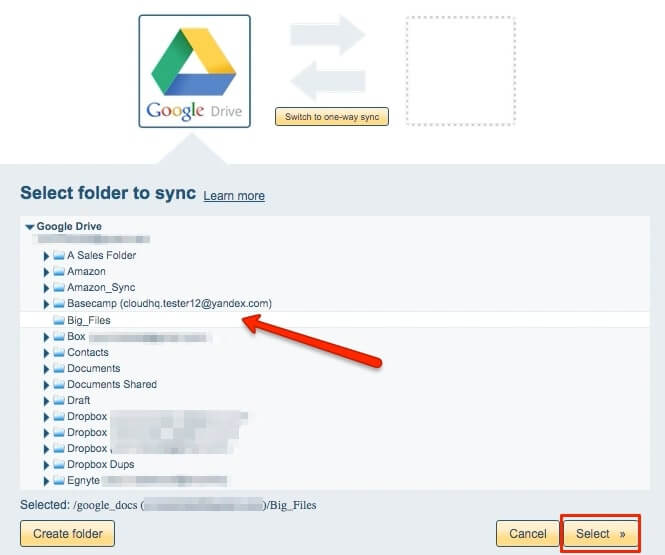Click folder icon beside Amazon_Sync
Image resolution: width=665 pixels, height=555 pixels.
click(59, 287)
